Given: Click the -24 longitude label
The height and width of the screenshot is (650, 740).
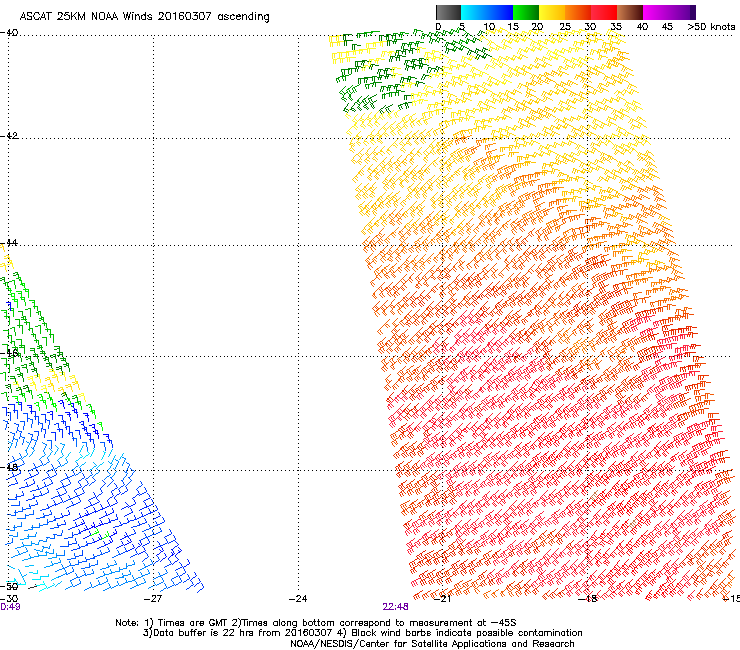Looking at the screenshot, I should pos(298,599).
